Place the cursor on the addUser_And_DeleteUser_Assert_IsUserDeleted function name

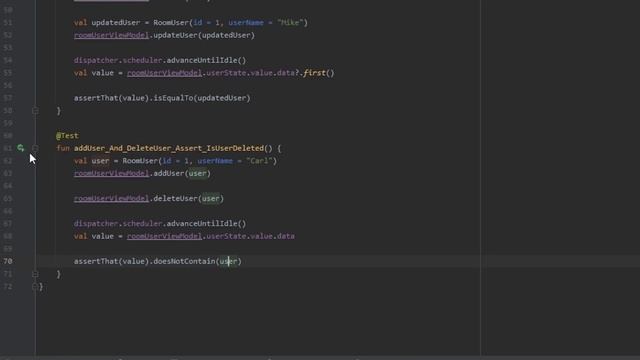pos(169,148)
